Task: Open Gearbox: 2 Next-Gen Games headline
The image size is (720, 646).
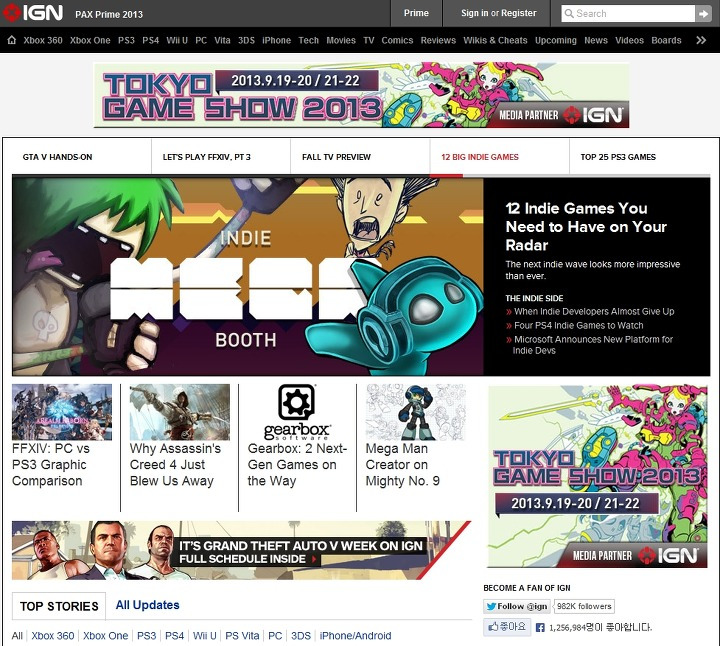Action: tap(297, 465)
